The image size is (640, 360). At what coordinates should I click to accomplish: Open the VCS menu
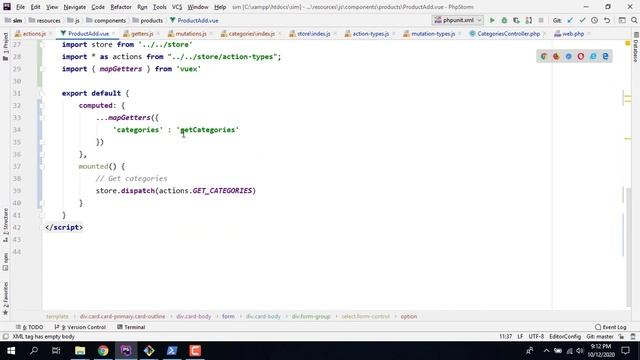click(x=177, y=7)
